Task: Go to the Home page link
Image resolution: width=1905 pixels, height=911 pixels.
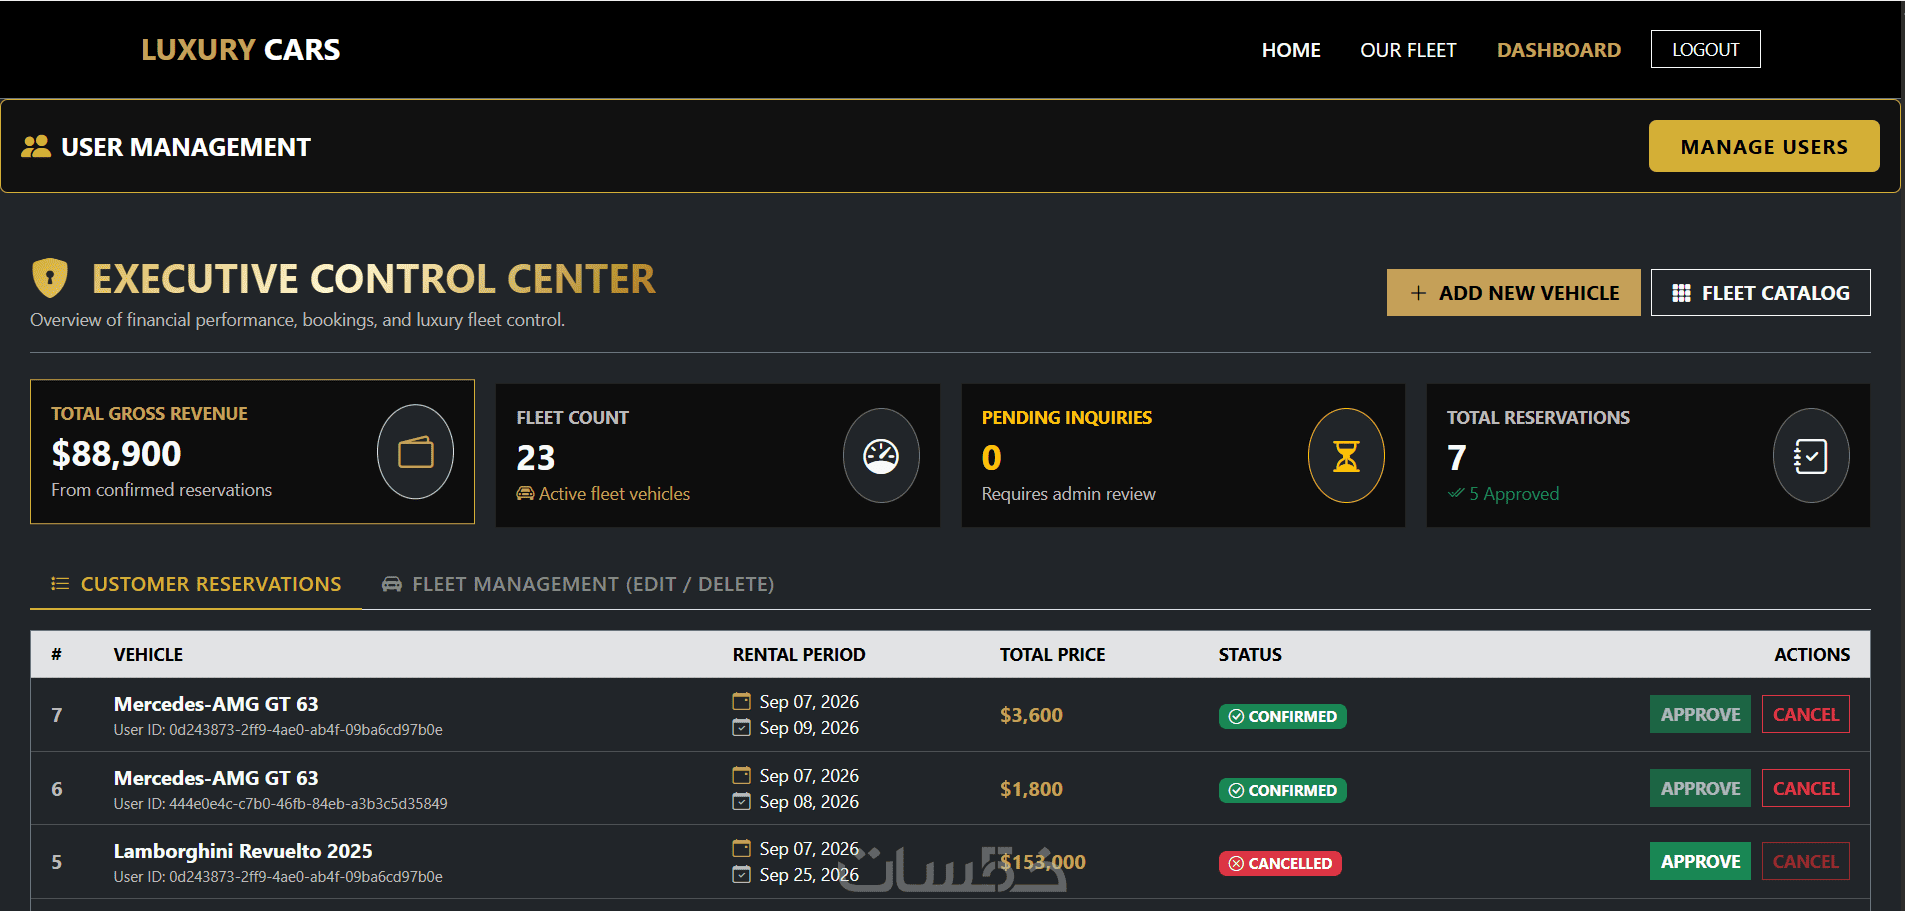Action: (1291, 50)
